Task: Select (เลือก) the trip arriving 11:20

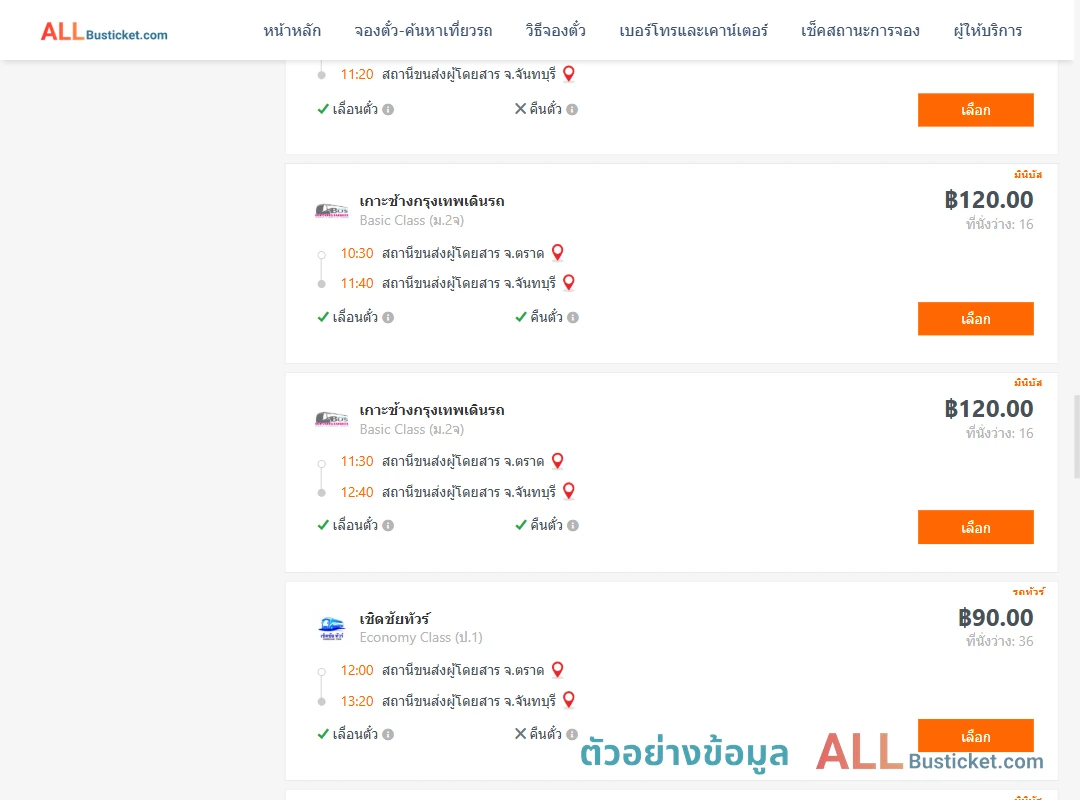Action: pos(975,110)
